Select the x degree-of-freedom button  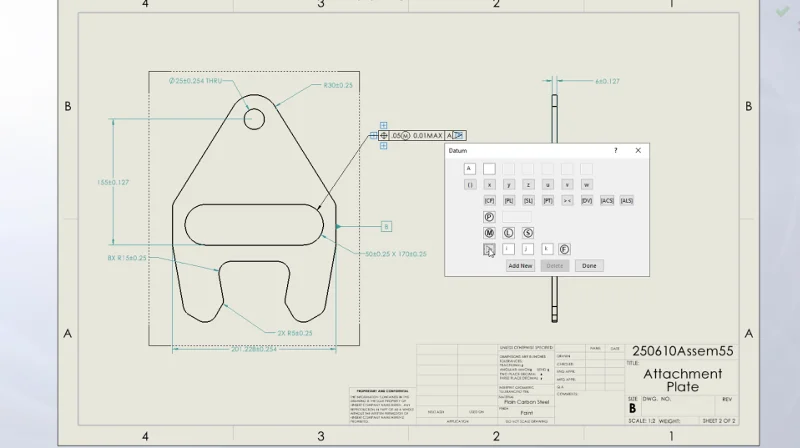[489, 185]
